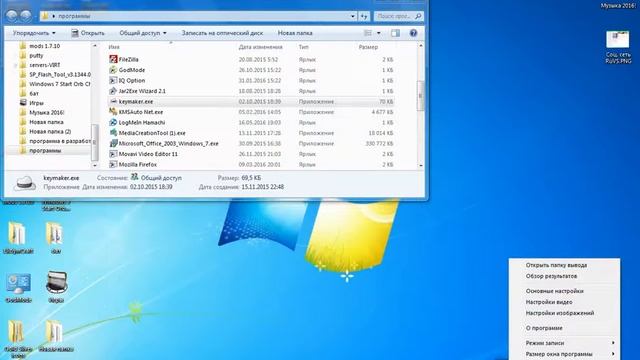Open Настройки видео from menu
This screenshot has width=640, height=360.
point(549,302)
